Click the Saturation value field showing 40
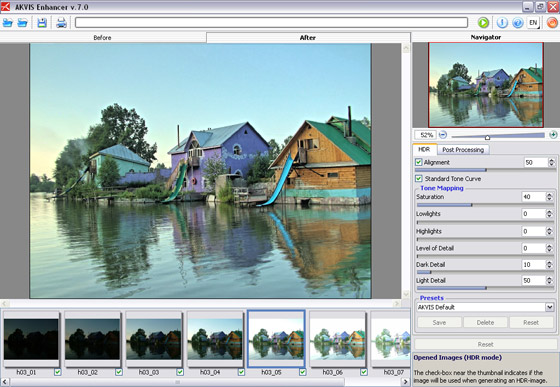Screen dimensions: 560x387 (x=535, y=197)
